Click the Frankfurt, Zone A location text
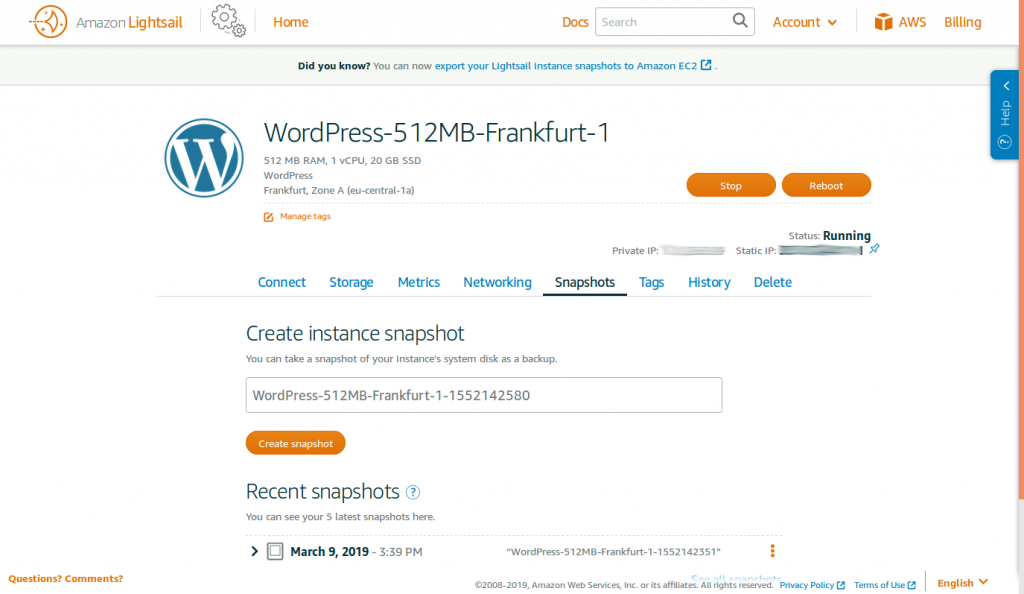Viewport: 1024px width, 594px height. pyautogui.click(x=339, y=191)
